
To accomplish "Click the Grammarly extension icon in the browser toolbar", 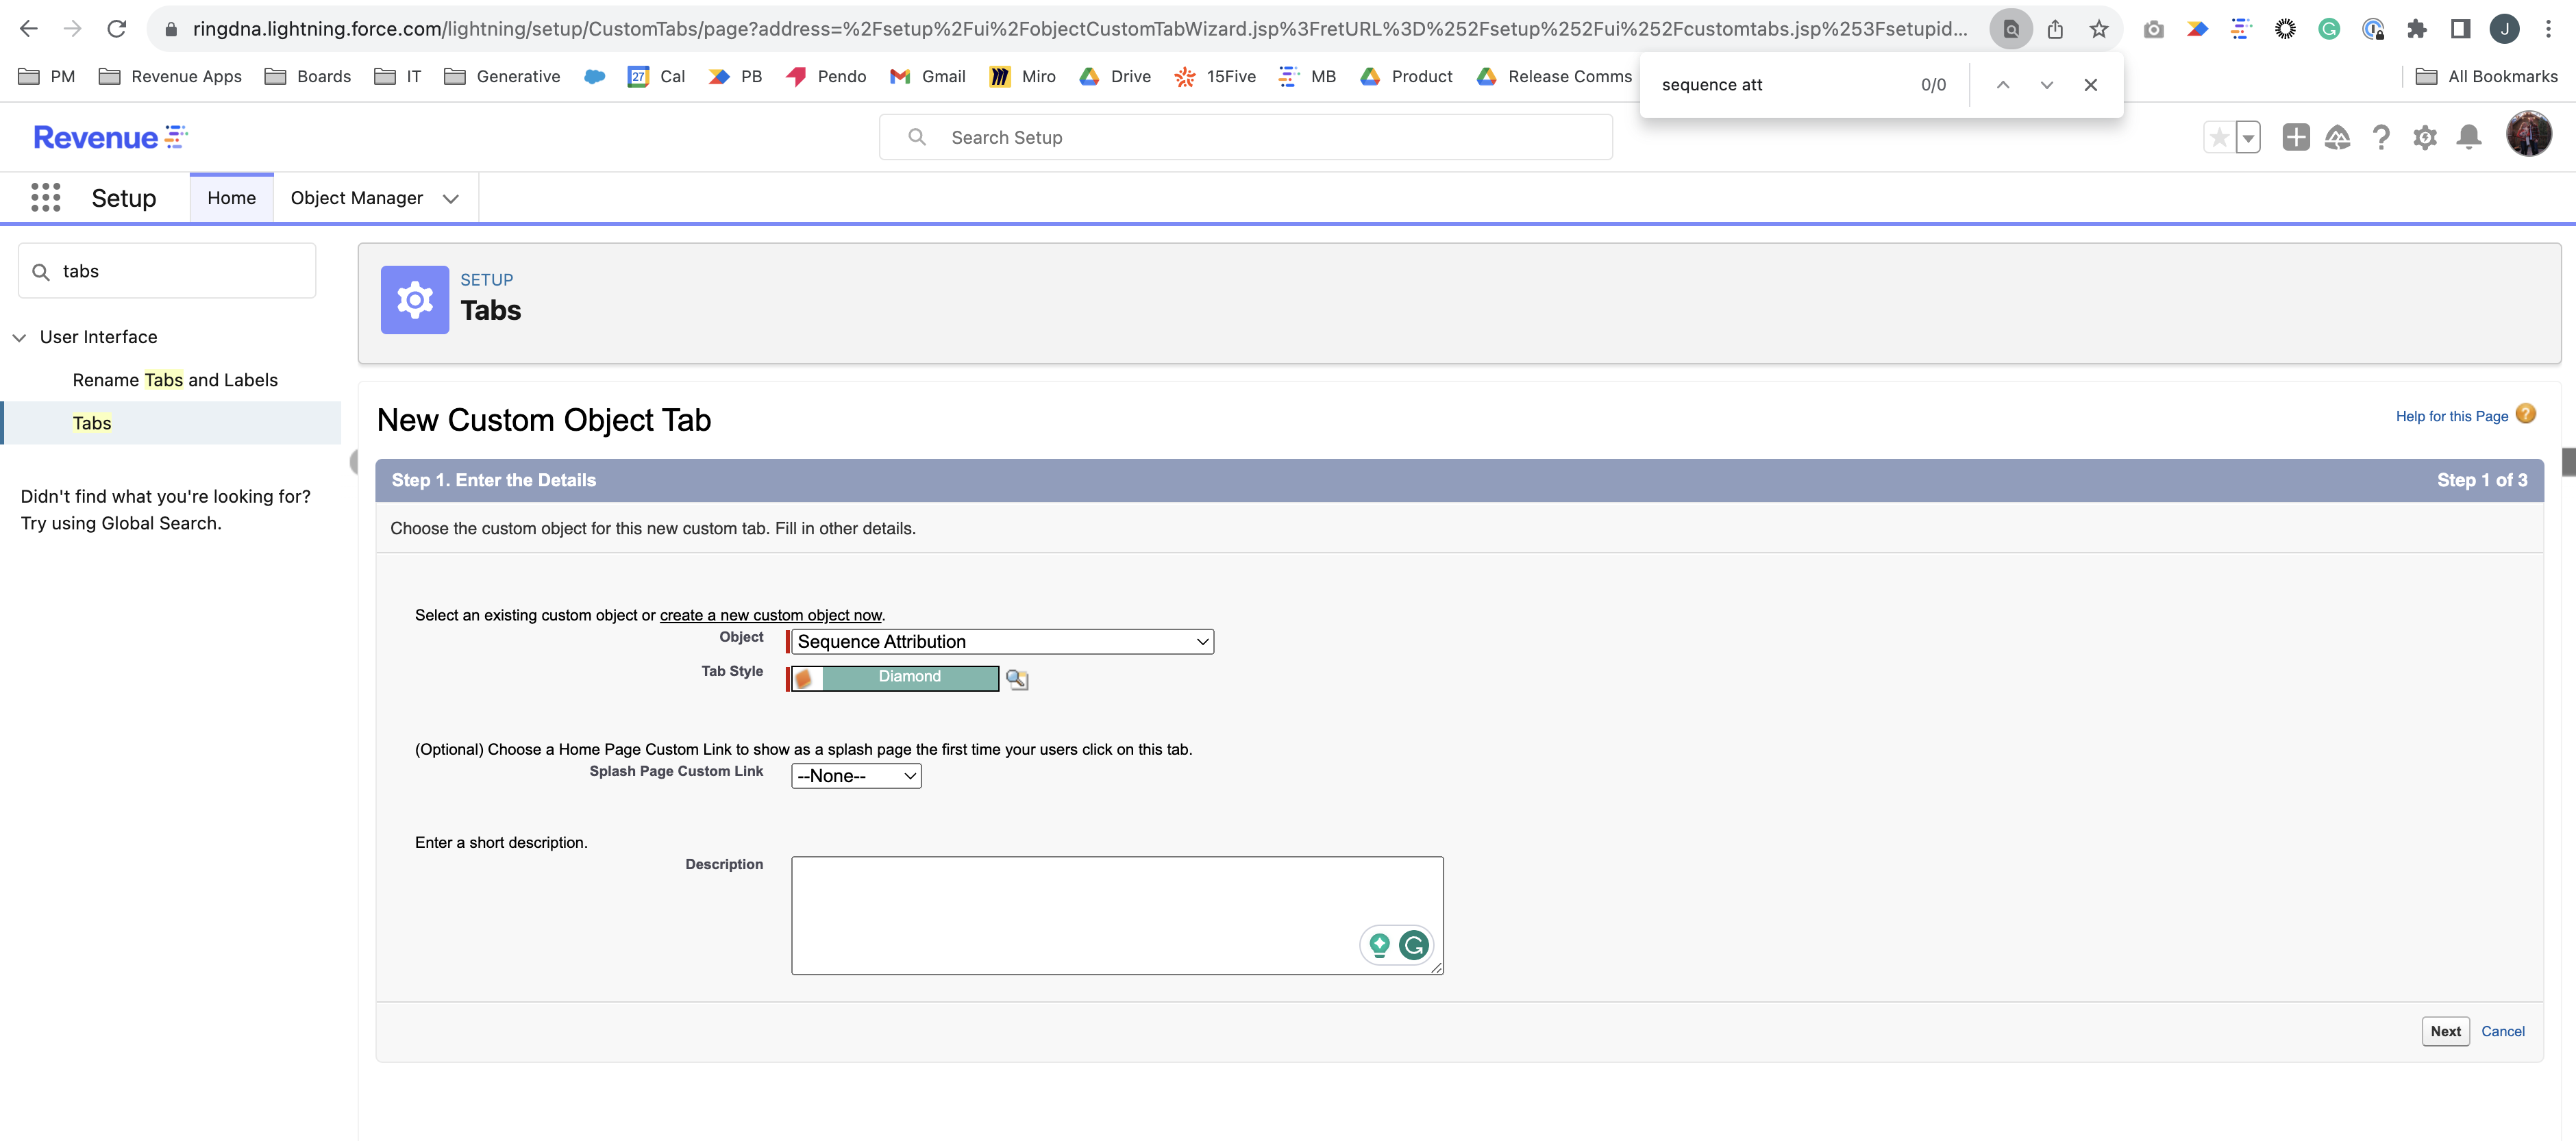I will point(2330,28).
